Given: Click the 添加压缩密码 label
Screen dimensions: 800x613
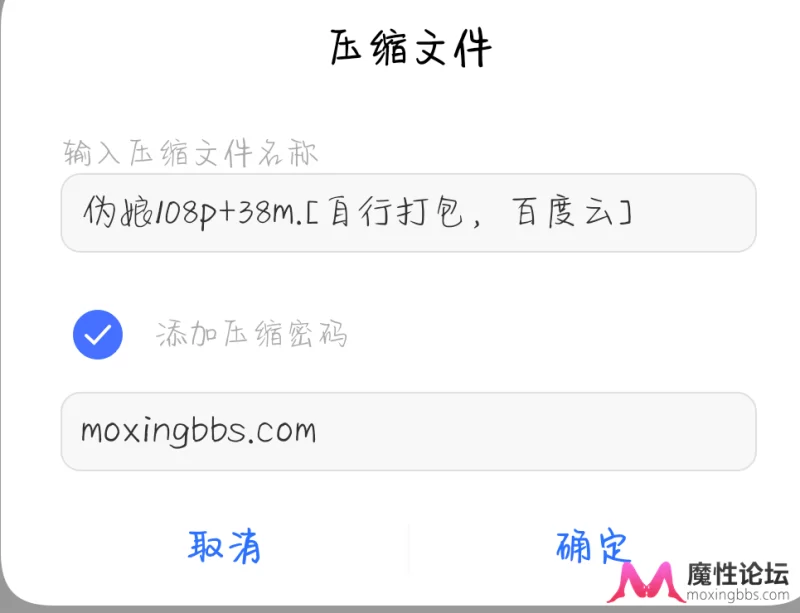Looking at the screenshot, I should point(252,334).
